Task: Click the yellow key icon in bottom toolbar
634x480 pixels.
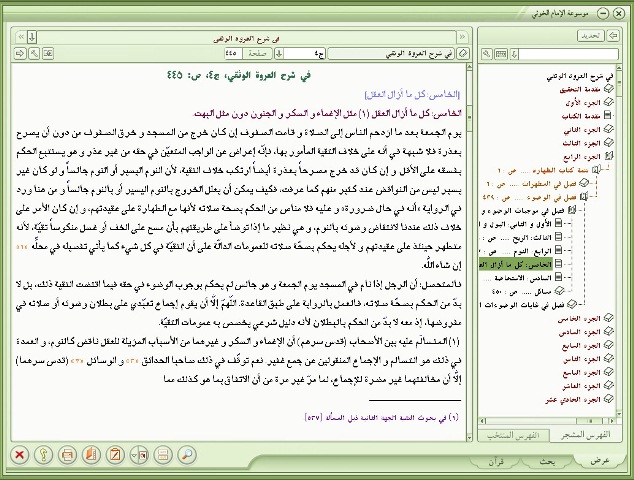Action: point(43,455)
